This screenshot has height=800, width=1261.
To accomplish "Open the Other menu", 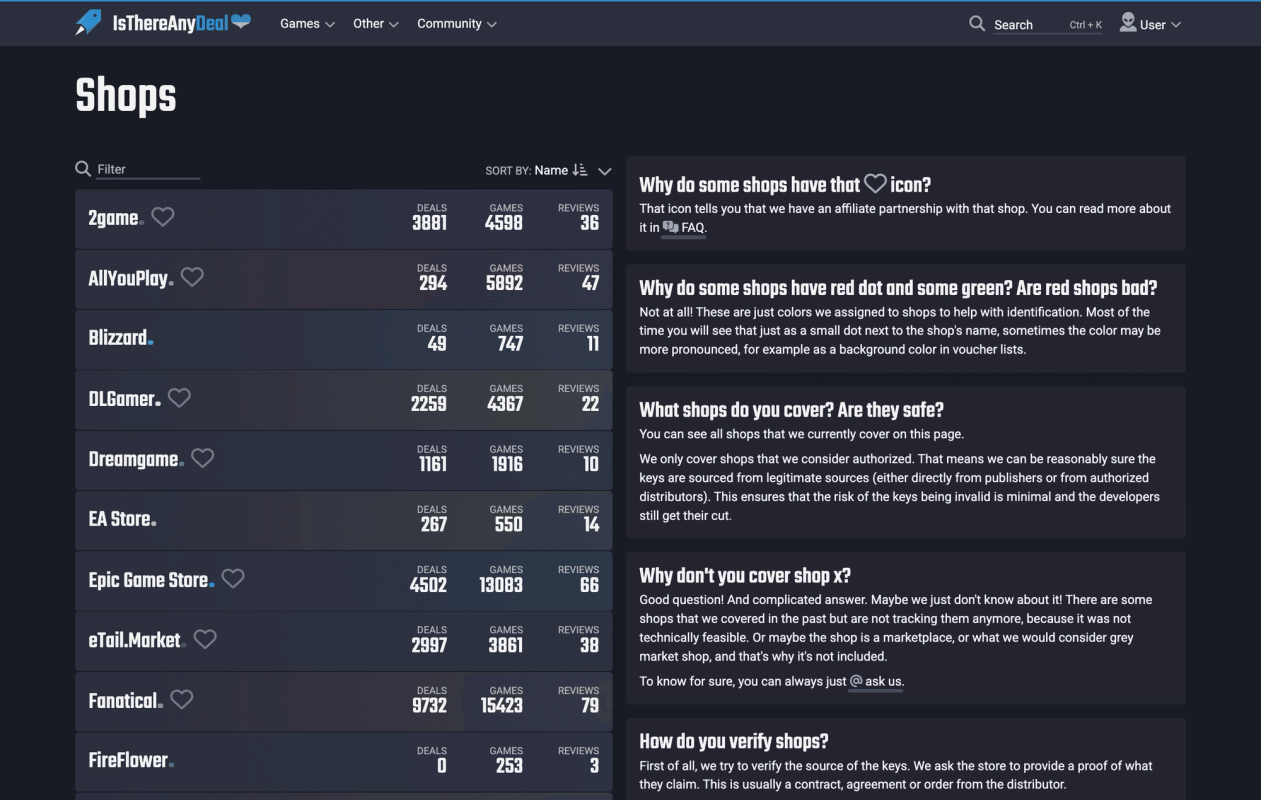I will 376,24.
